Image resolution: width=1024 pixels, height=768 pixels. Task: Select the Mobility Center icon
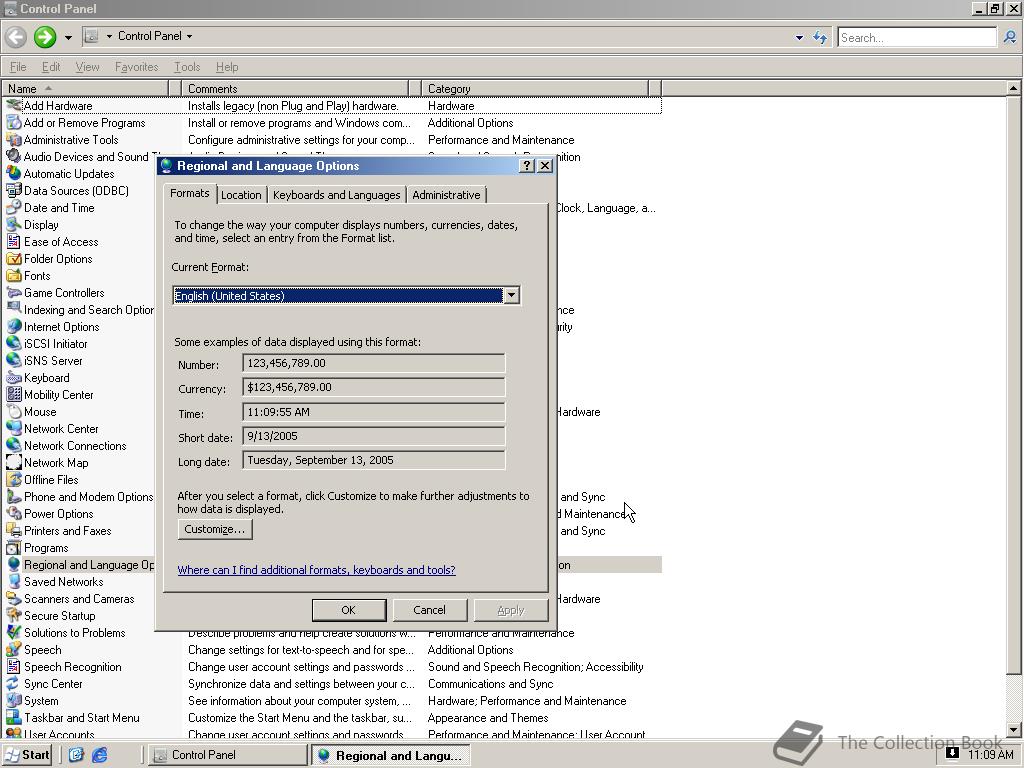point(14,394)
